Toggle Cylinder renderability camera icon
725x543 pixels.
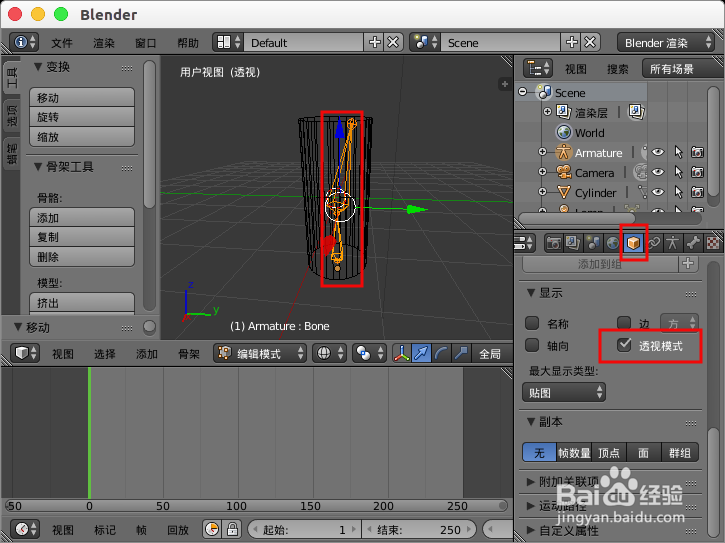[x=697, y=192]
